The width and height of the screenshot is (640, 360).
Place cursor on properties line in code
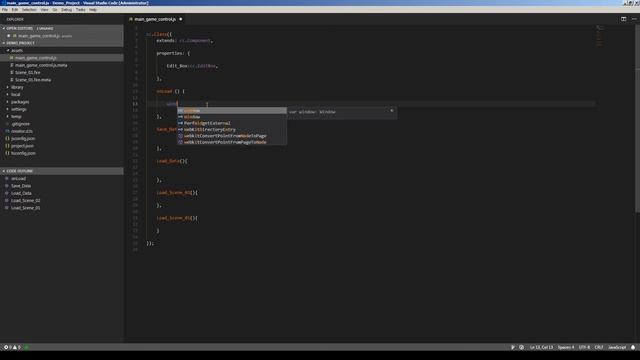pyautogui.click(x=173, y=53)
